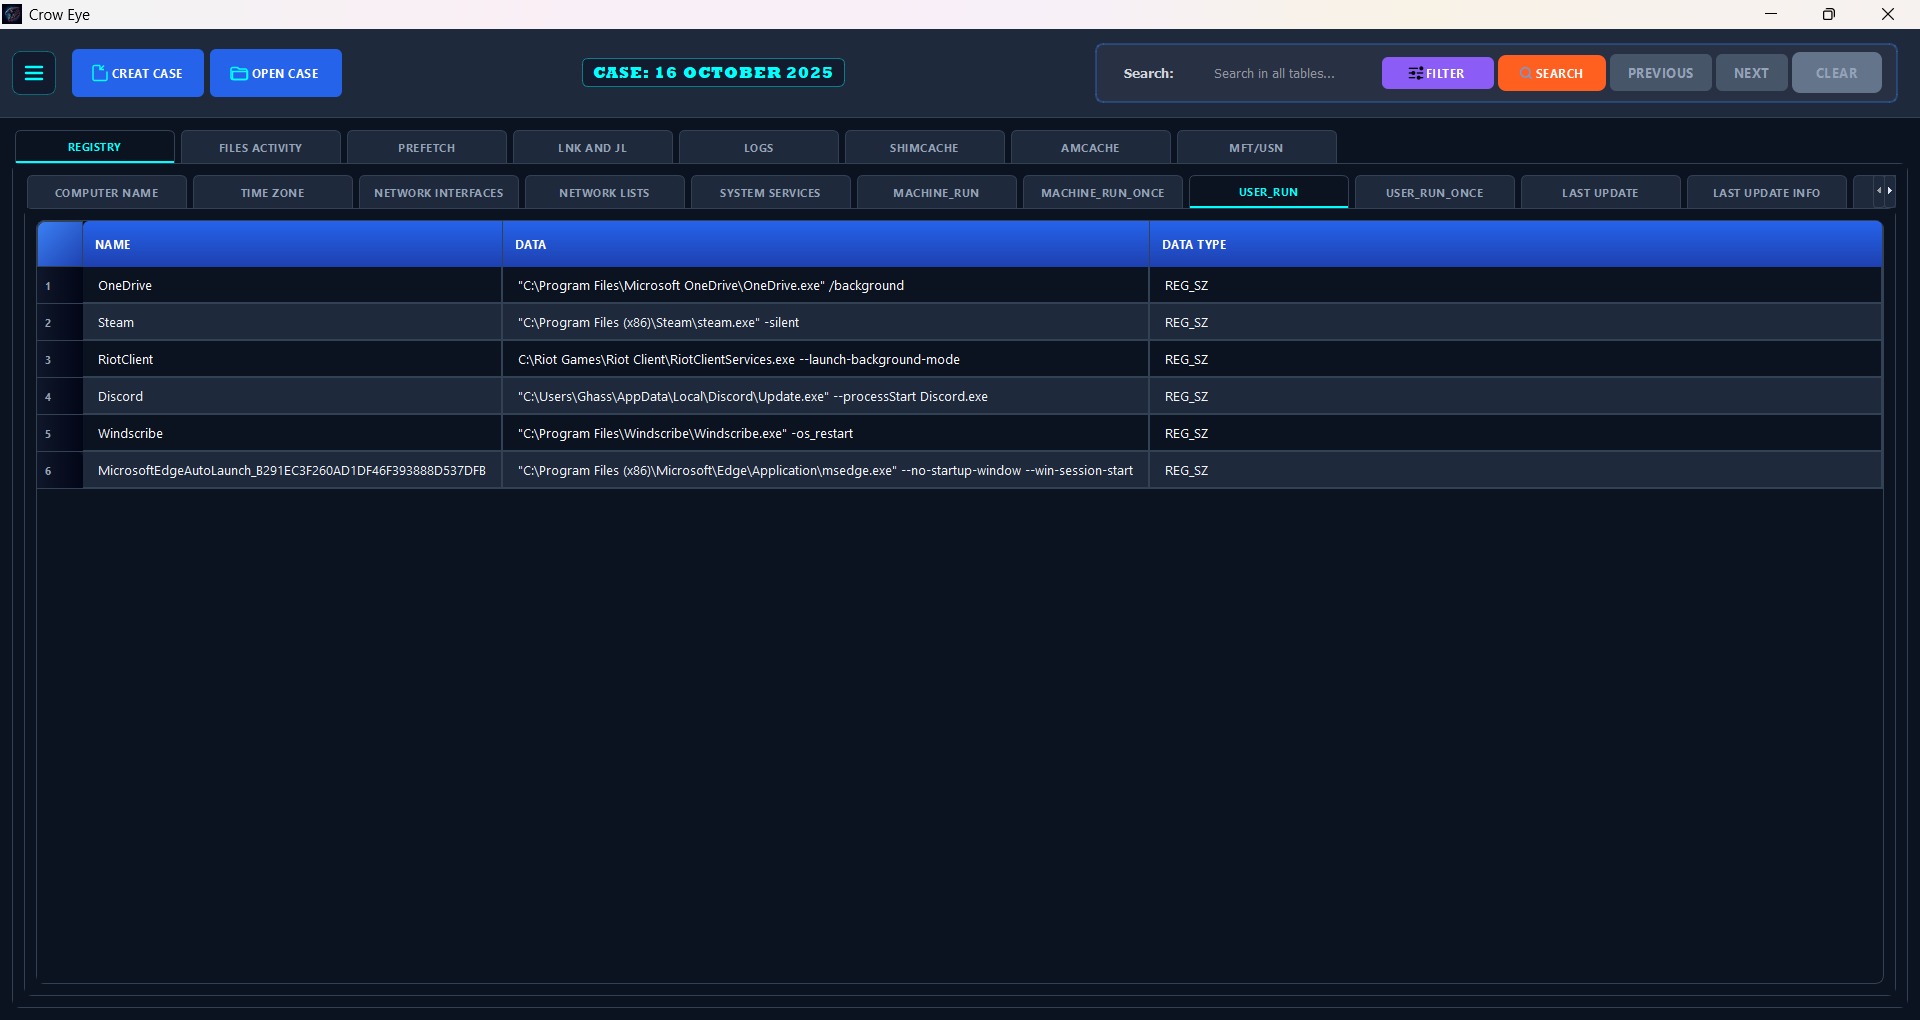Click the Windscribe.exe -os_restart data cell
1920x1020 pixels.
coord(826,433)
